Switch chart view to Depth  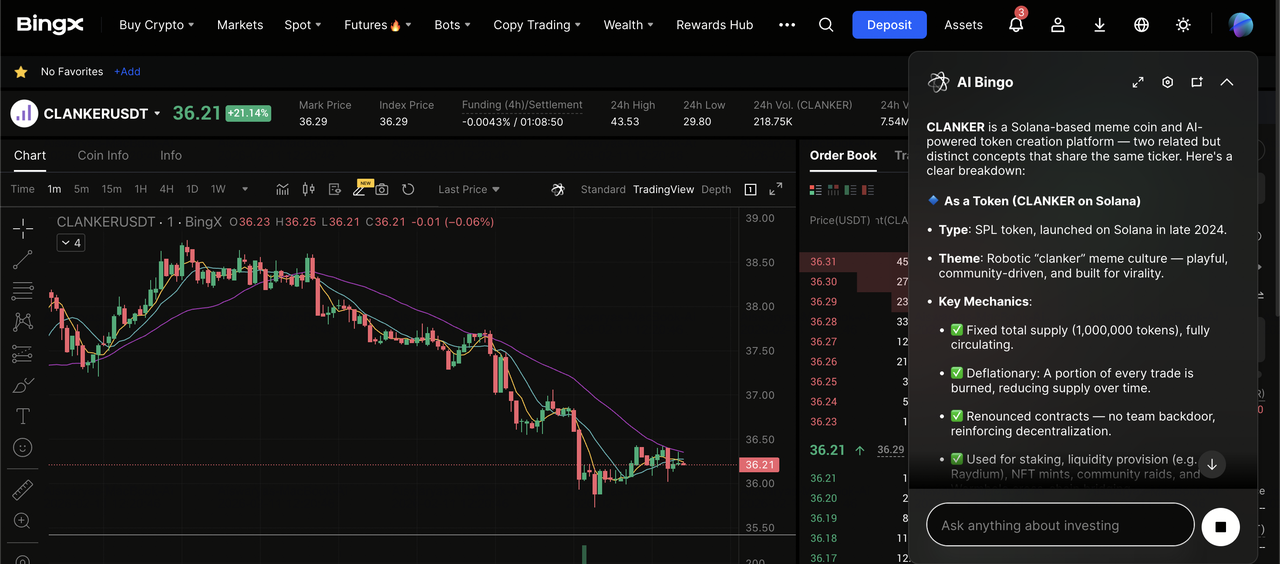(716, 189)
